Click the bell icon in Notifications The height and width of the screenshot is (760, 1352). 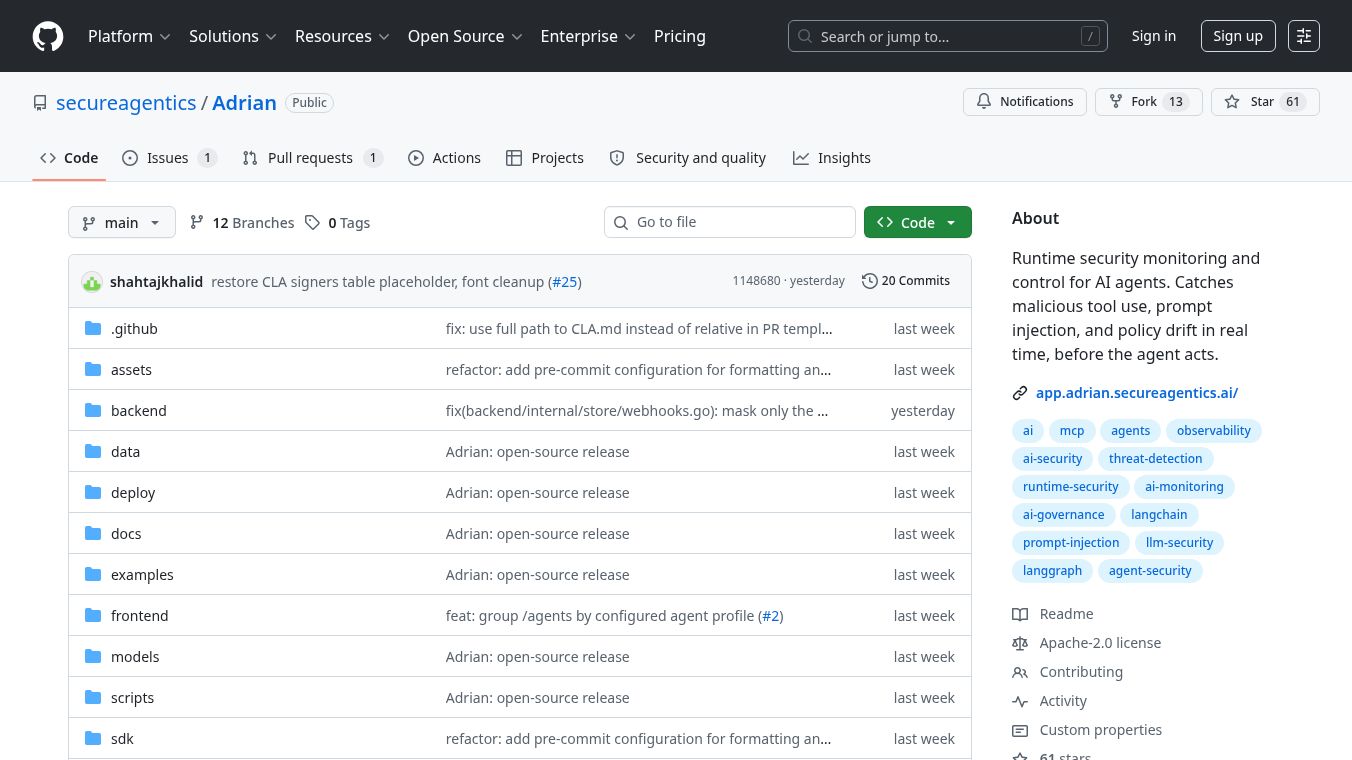pos(984,102)
